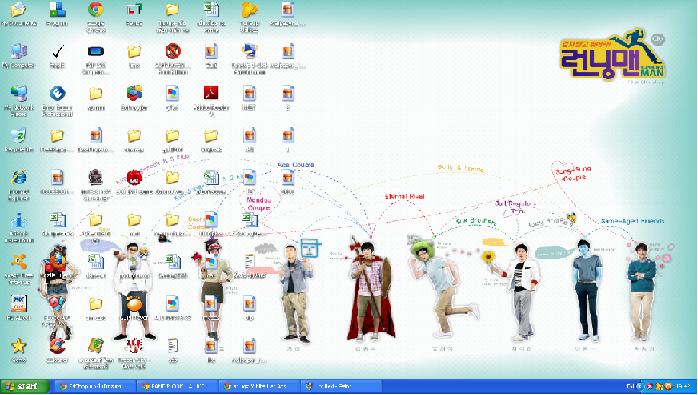Open the Recycle Bin icon
Image resolution: width=698 pixels, height=395 pixels.
[19, 136]
